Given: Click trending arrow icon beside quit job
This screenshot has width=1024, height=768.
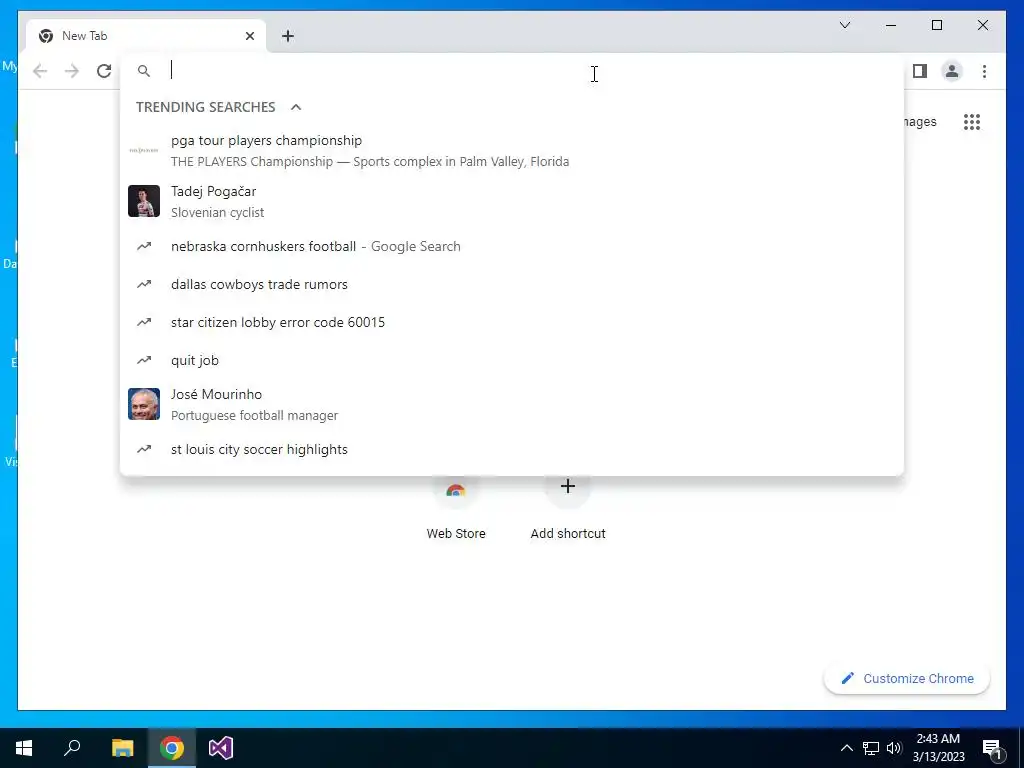Looking at the screenshot, I should 144,360.
